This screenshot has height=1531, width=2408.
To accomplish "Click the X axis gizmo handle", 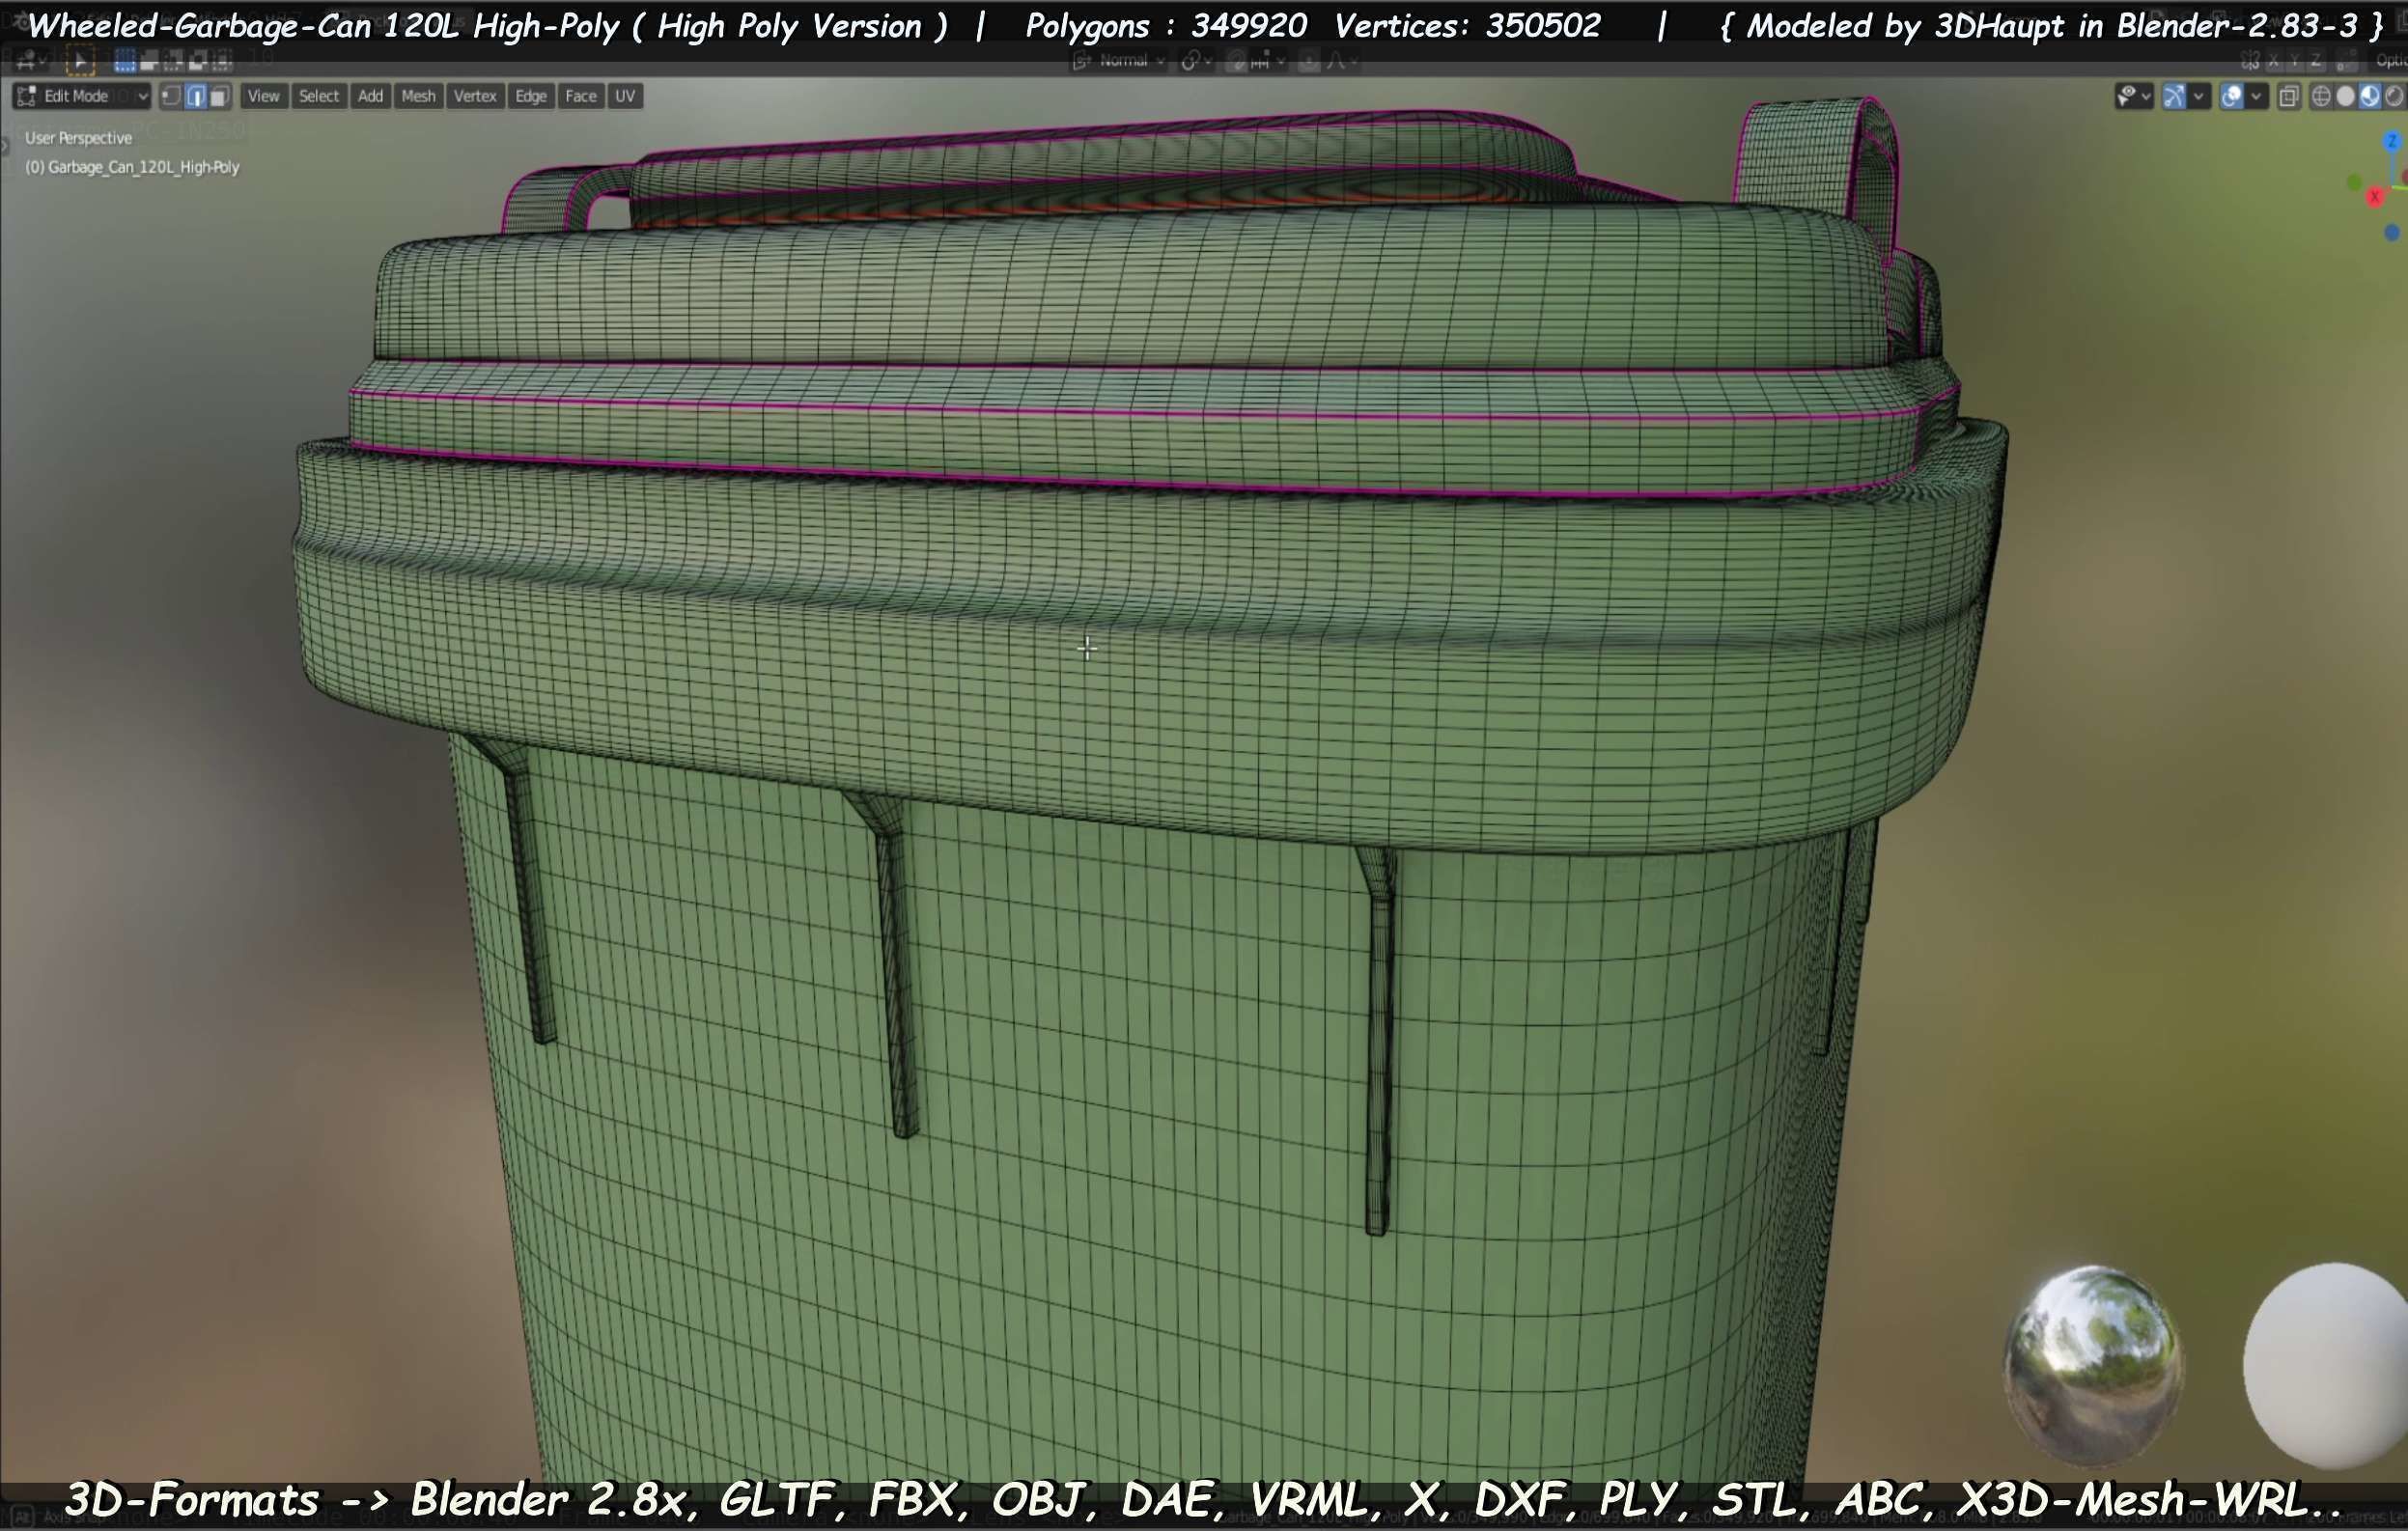I will (x=2375, y=197).
